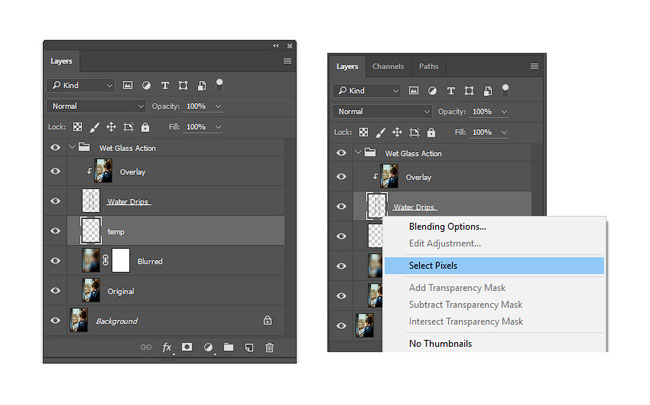
Task: Toggle Overlay visibility in right panel
Action: click(341, 177)
